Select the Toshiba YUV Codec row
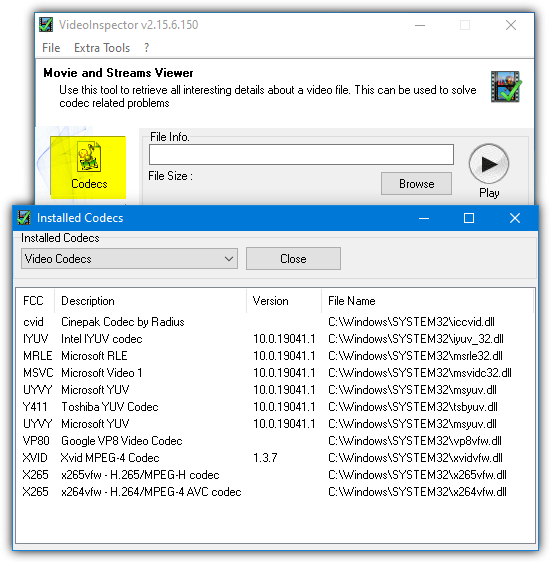 click(x=275, y=407)
